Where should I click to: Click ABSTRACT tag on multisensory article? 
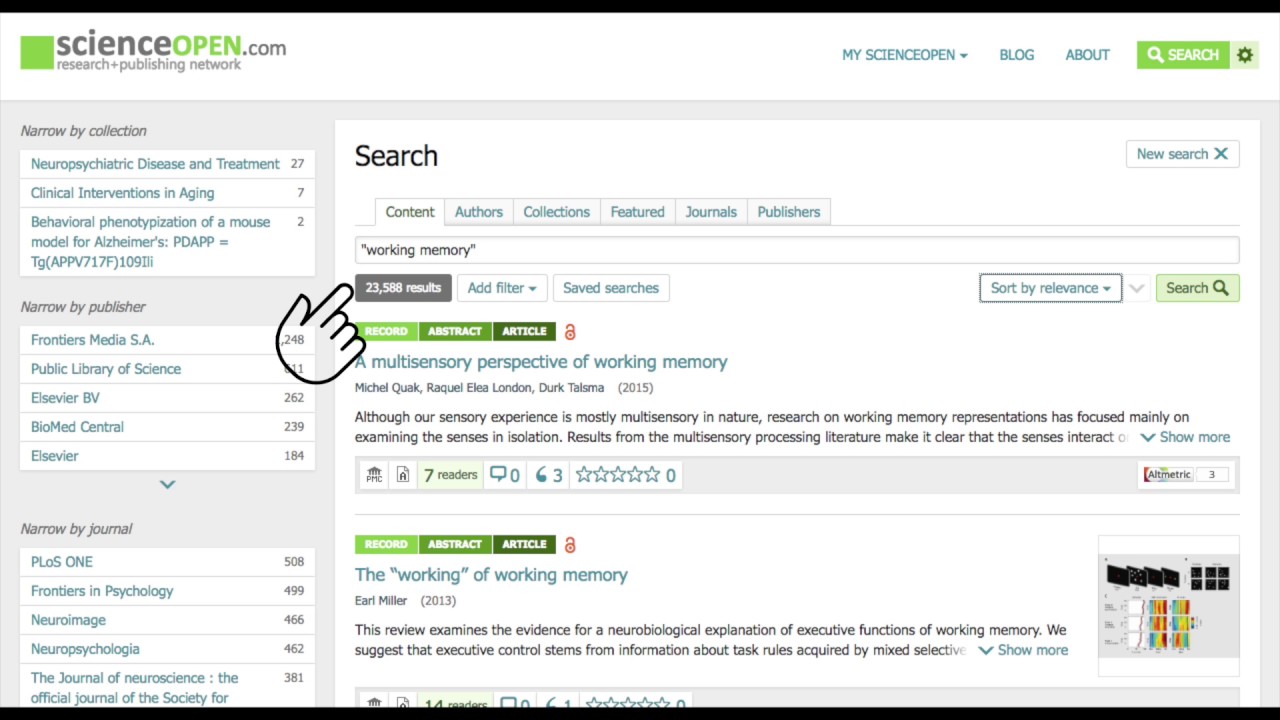click(455, 331)
